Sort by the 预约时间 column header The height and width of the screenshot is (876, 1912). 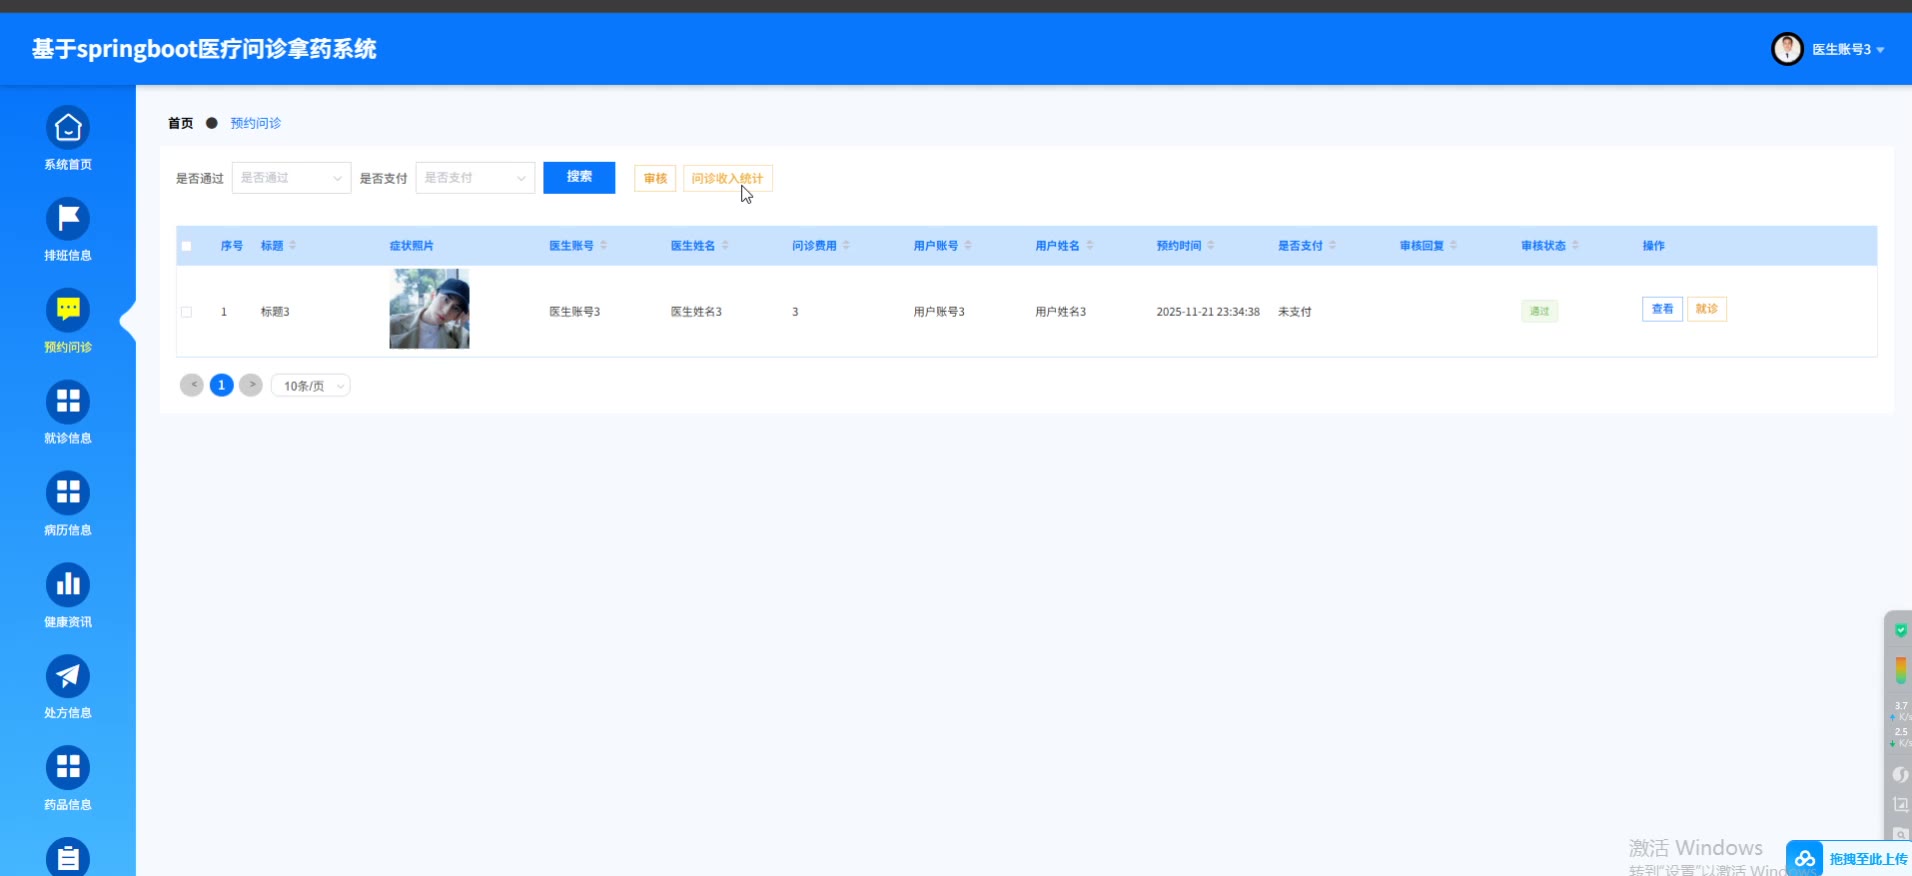[1179, 246]
